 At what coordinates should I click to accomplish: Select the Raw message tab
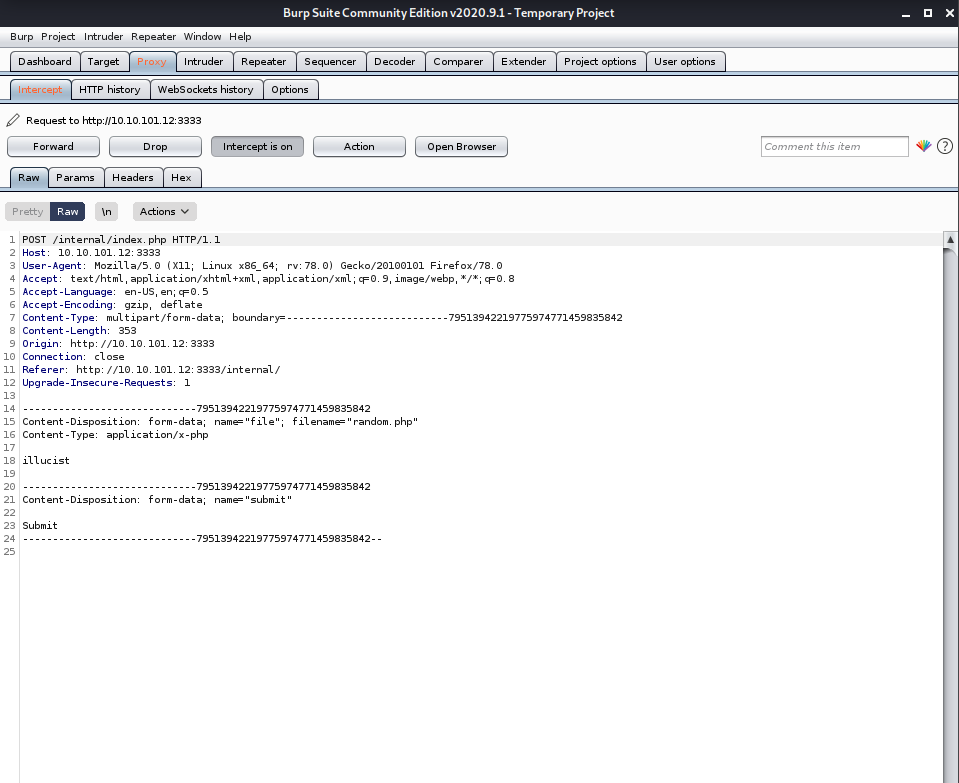coord(29,178)
